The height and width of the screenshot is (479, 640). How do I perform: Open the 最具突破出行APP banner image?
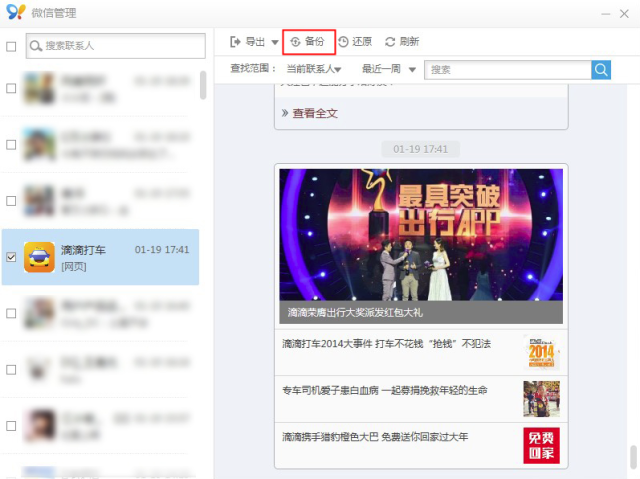[x=421, y=235]
